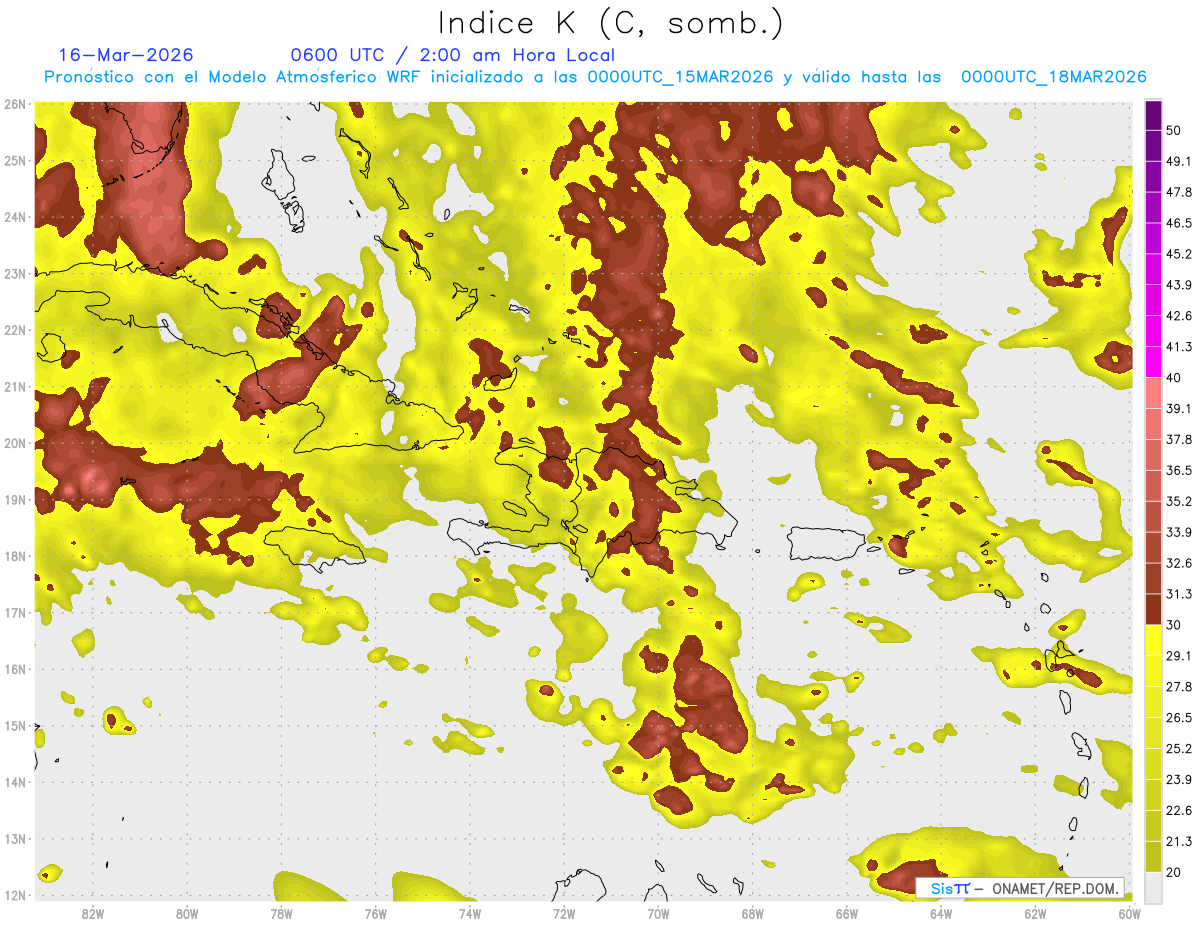Click the colorbar value '25.2'
This screenshot has width=1200, height=927.
(x=1179, y=748)
